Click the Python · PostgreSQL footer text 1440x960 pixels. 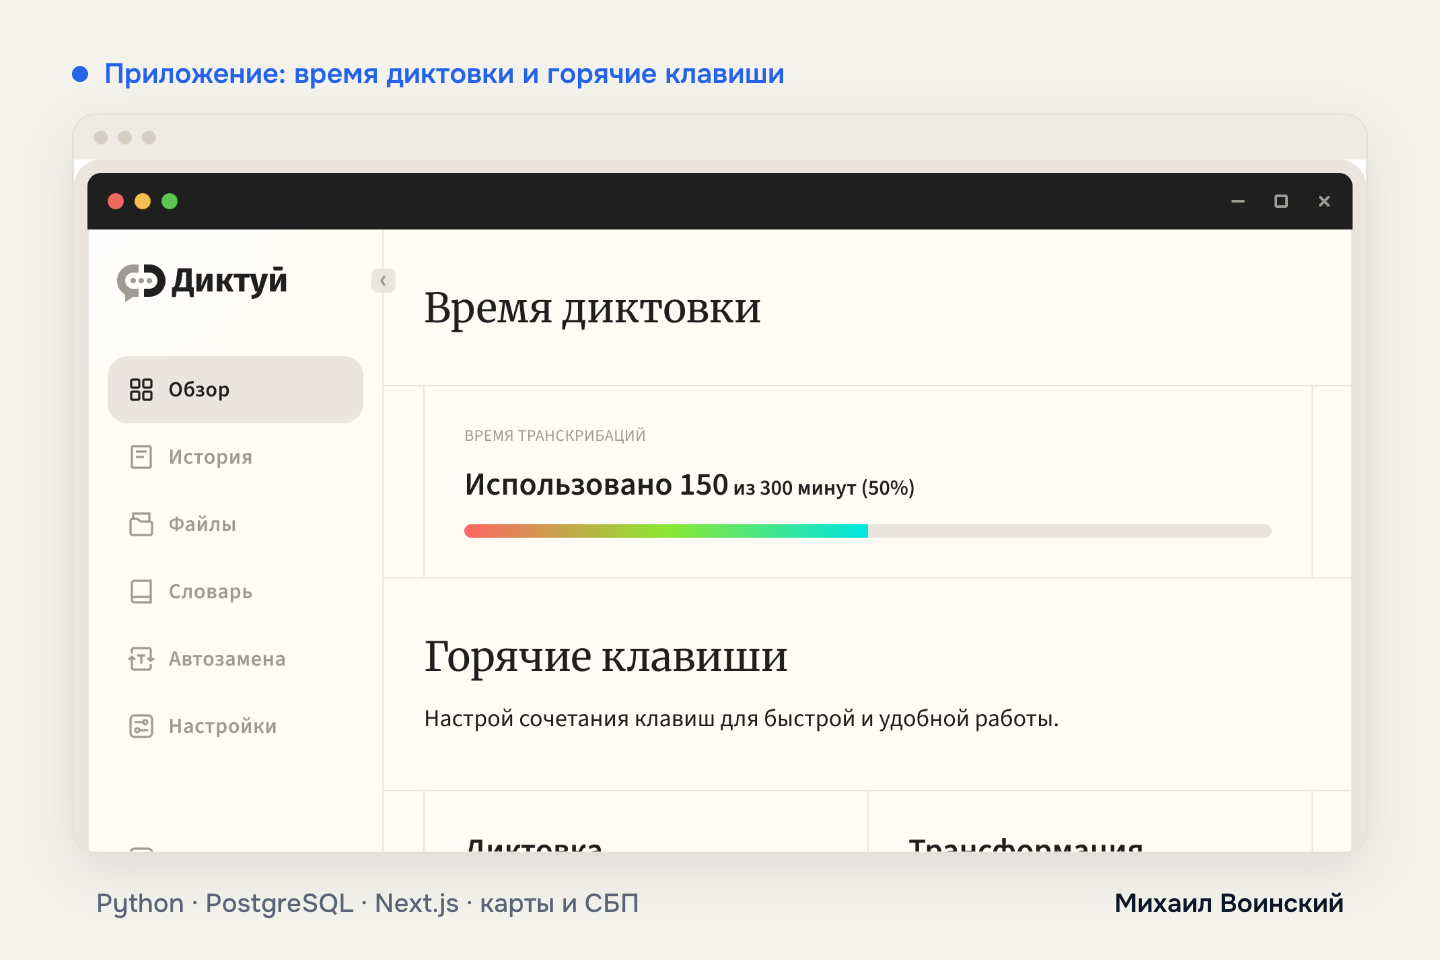click(x=367, y=904)
